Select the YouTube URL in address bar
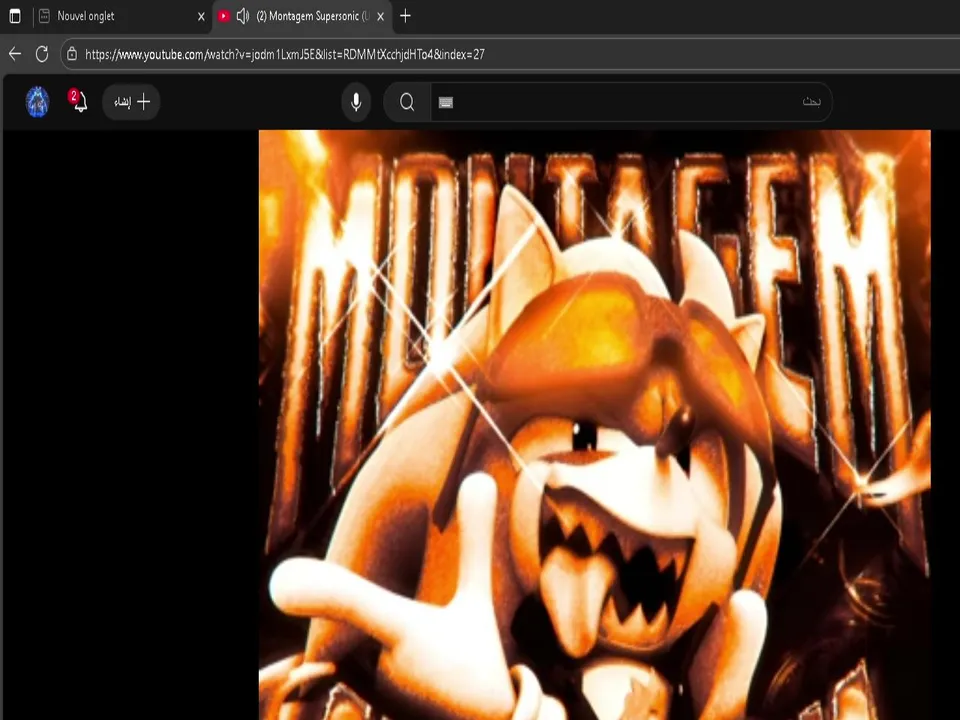This screenshot has height=720, width=960. pyautogui.click(x=285, y=54)
